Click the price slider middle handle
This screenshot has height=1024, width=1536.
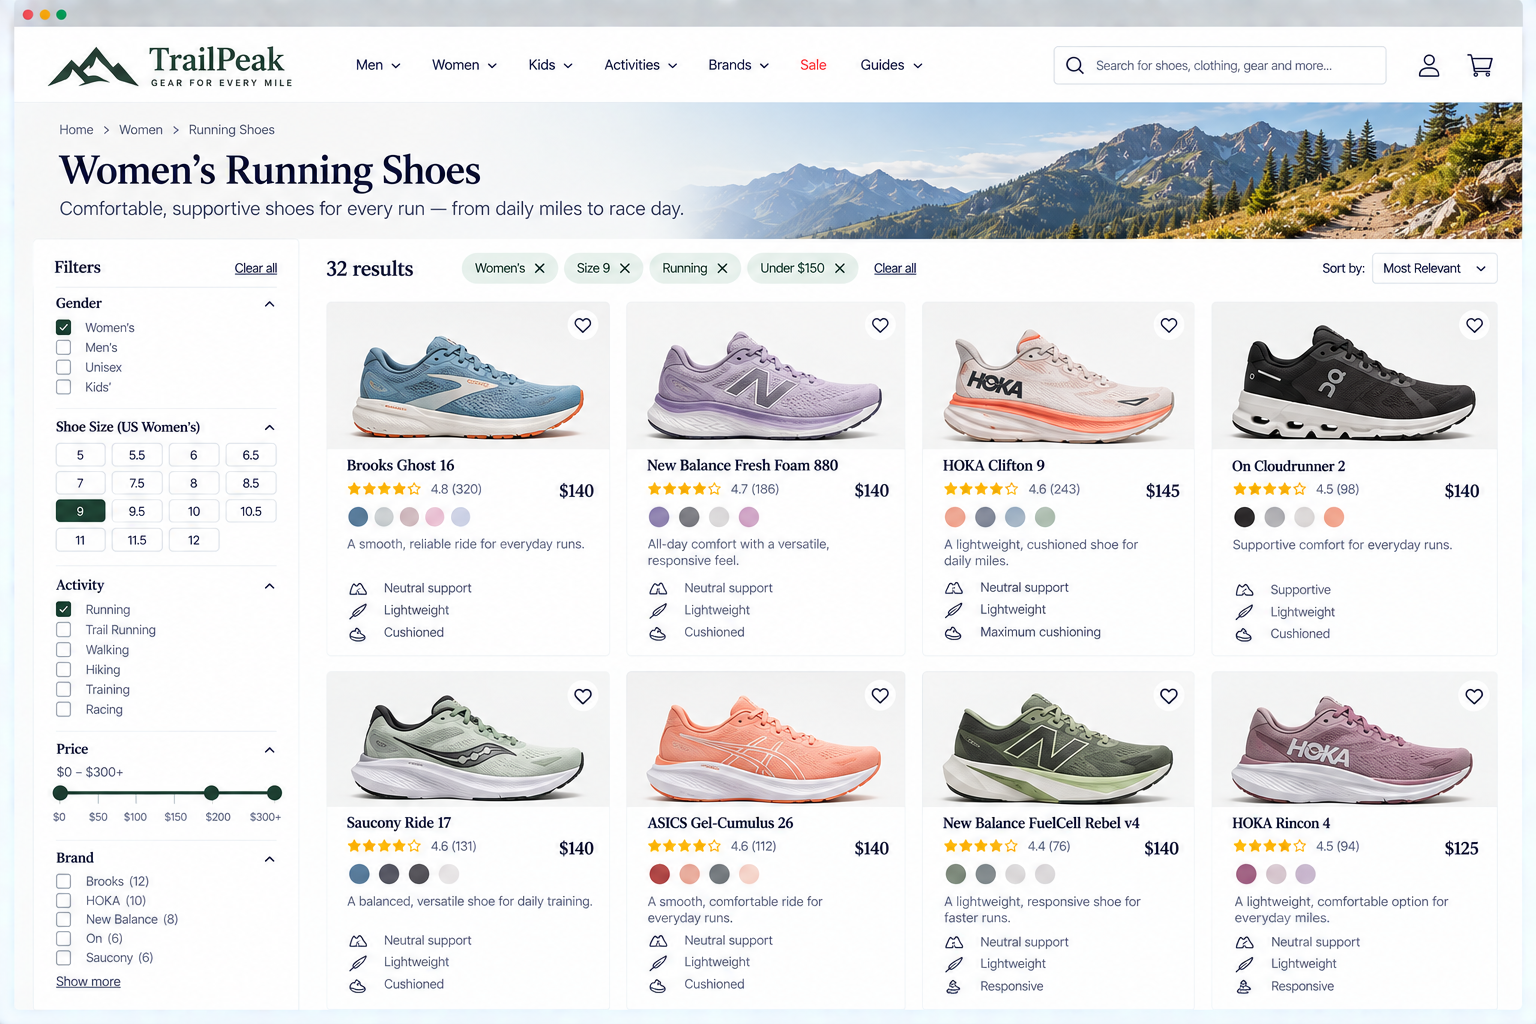(211, 793)
